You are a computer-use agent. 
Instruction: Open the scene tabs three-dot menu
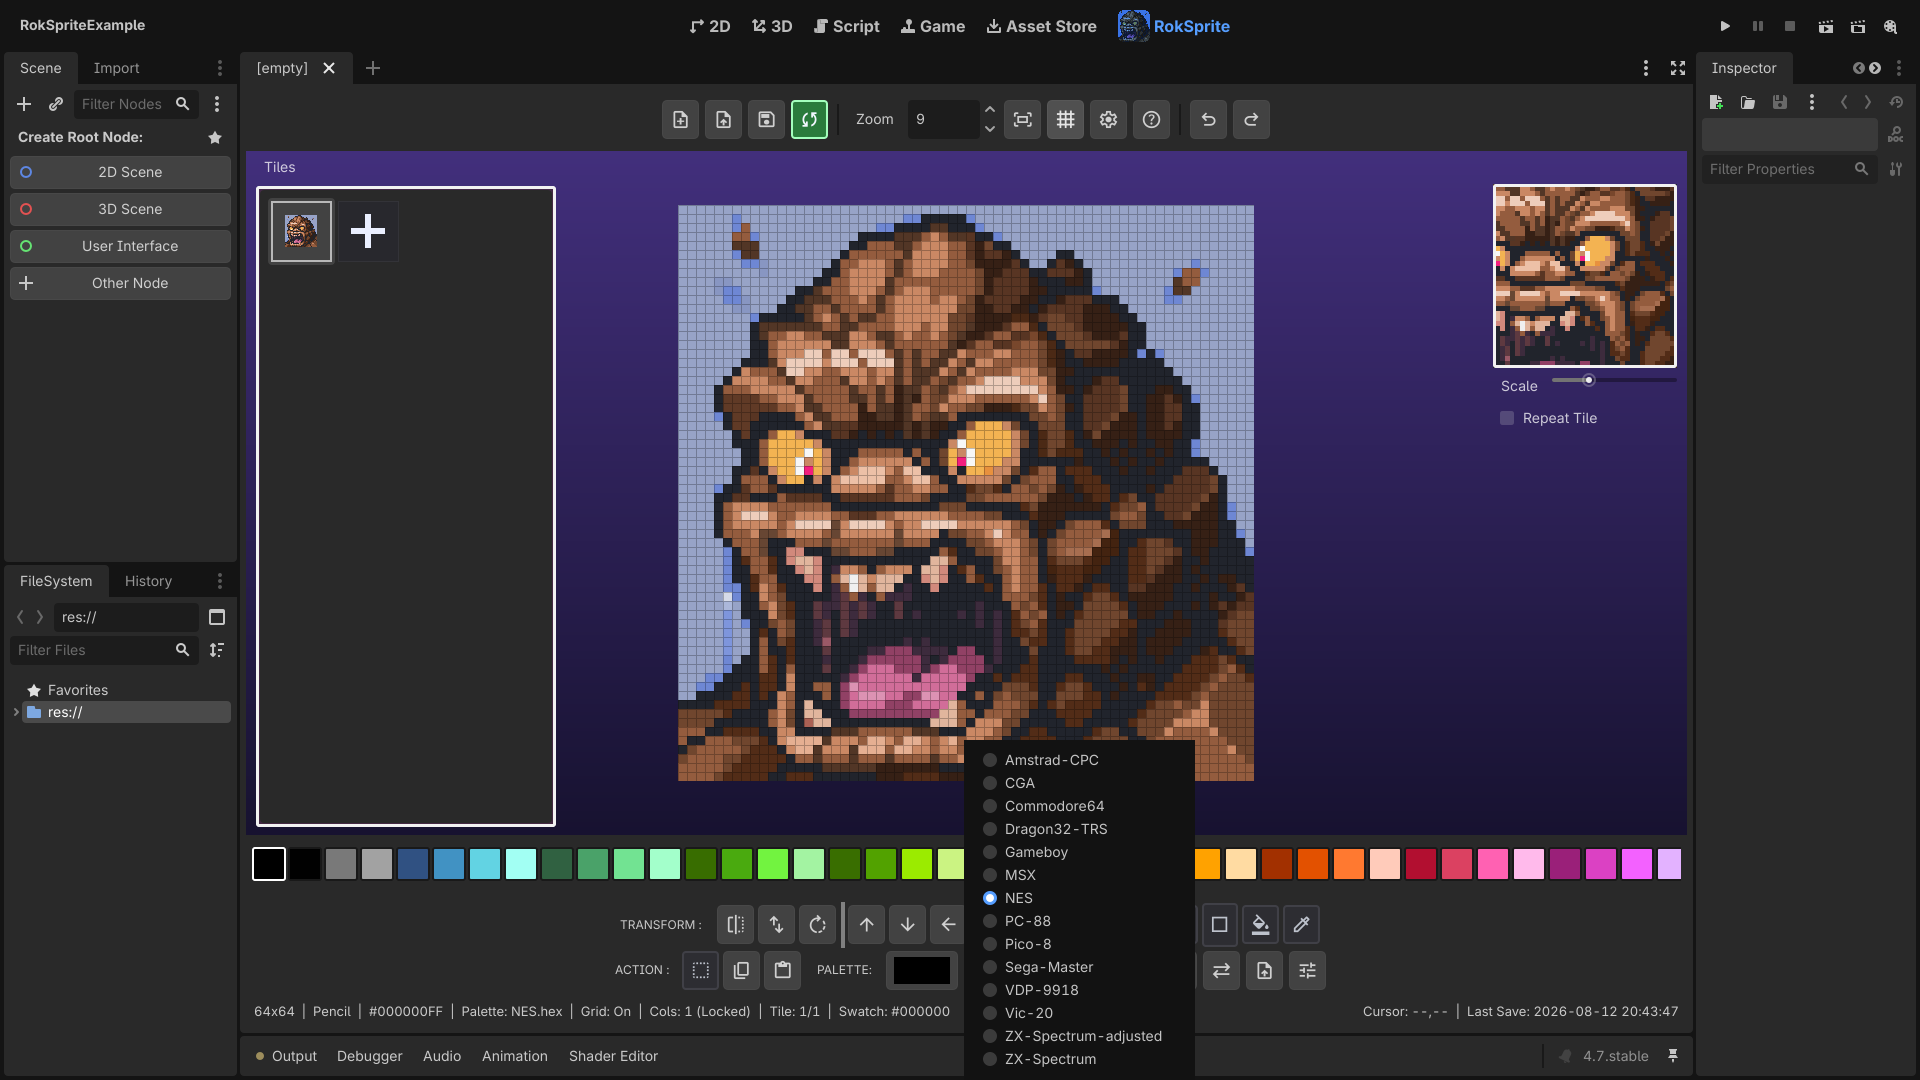[x=1646, y=68]
